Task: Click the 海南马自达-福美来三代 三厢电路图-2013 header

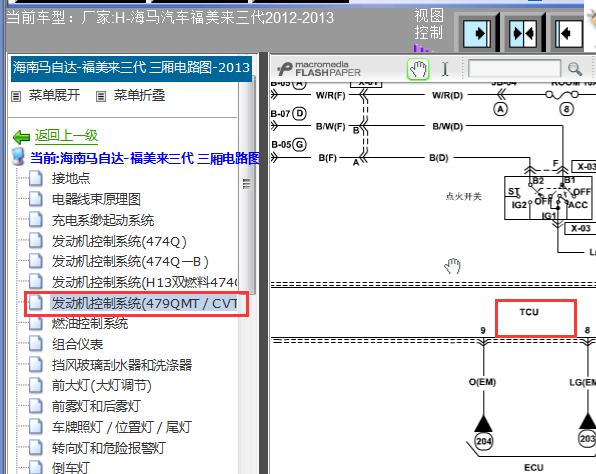Action: click(131, 68)
